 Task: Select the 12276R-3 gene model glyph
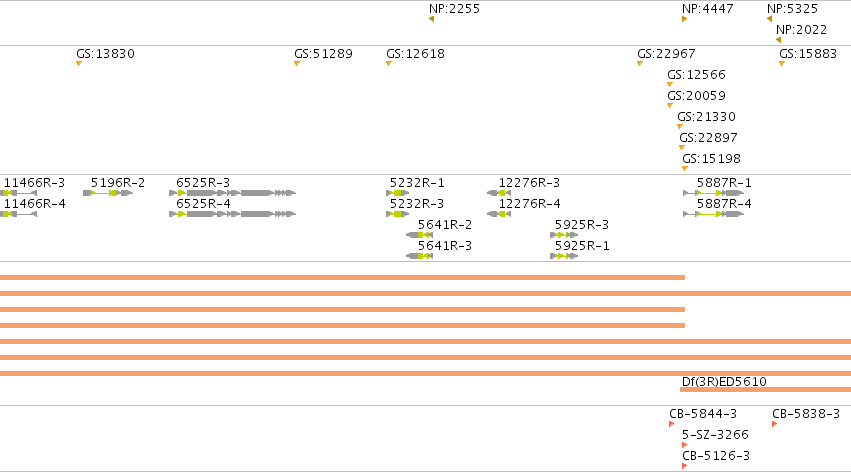pos(499,193)
